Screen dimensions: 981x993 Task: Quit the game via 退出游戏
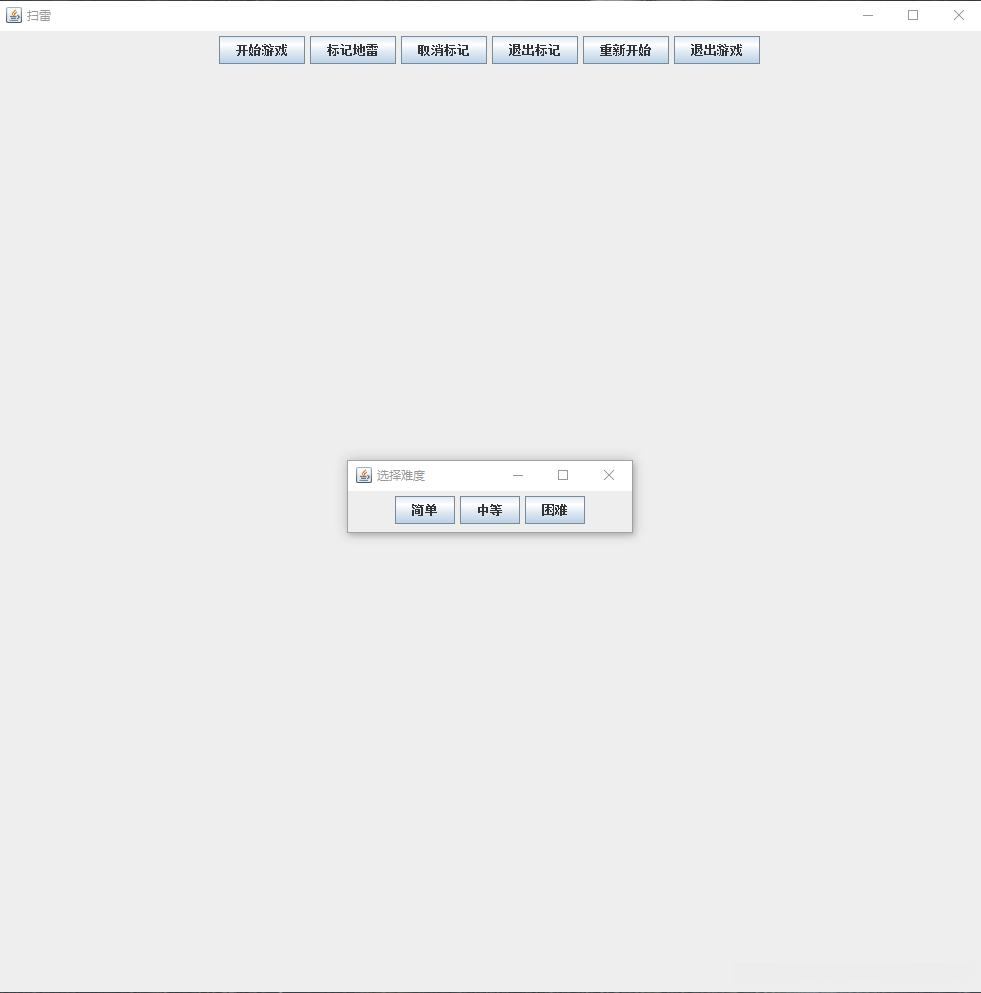coord(717,50)
